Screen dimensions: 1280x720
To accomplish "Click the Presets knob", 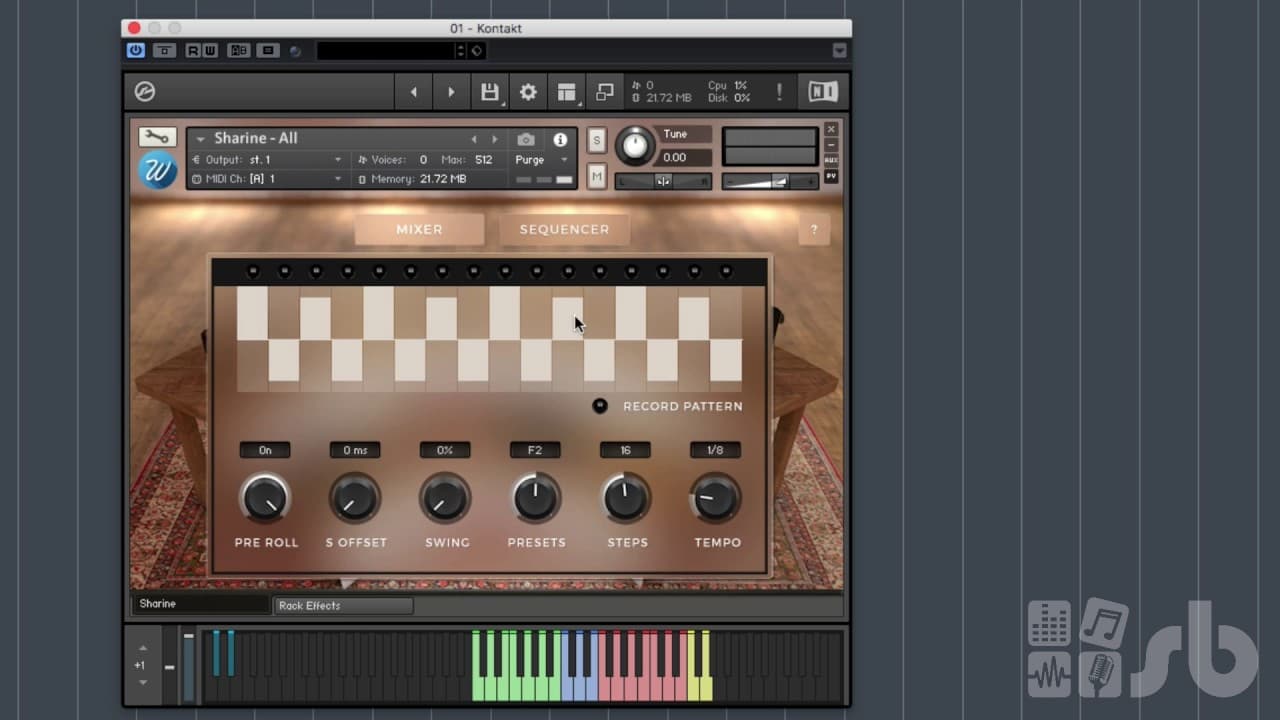I will [535, 498].
